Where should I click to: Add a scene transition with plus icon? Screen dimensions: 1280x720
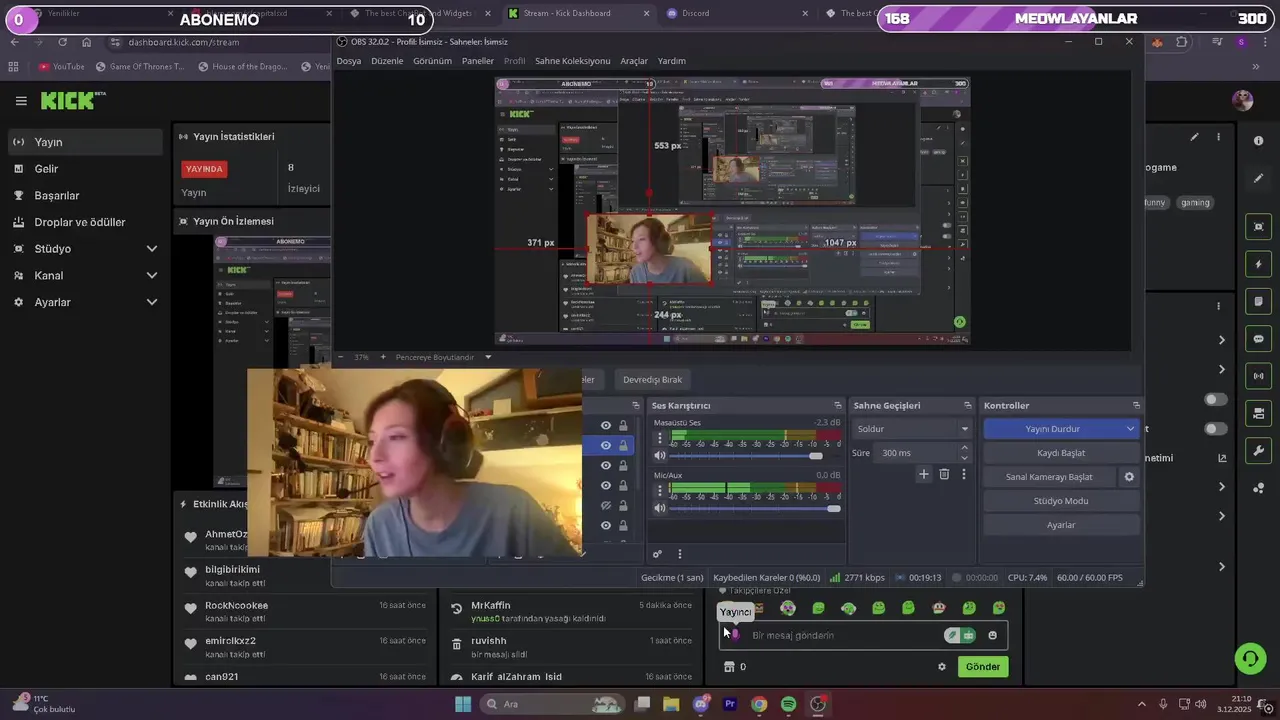tap(924, 474)
